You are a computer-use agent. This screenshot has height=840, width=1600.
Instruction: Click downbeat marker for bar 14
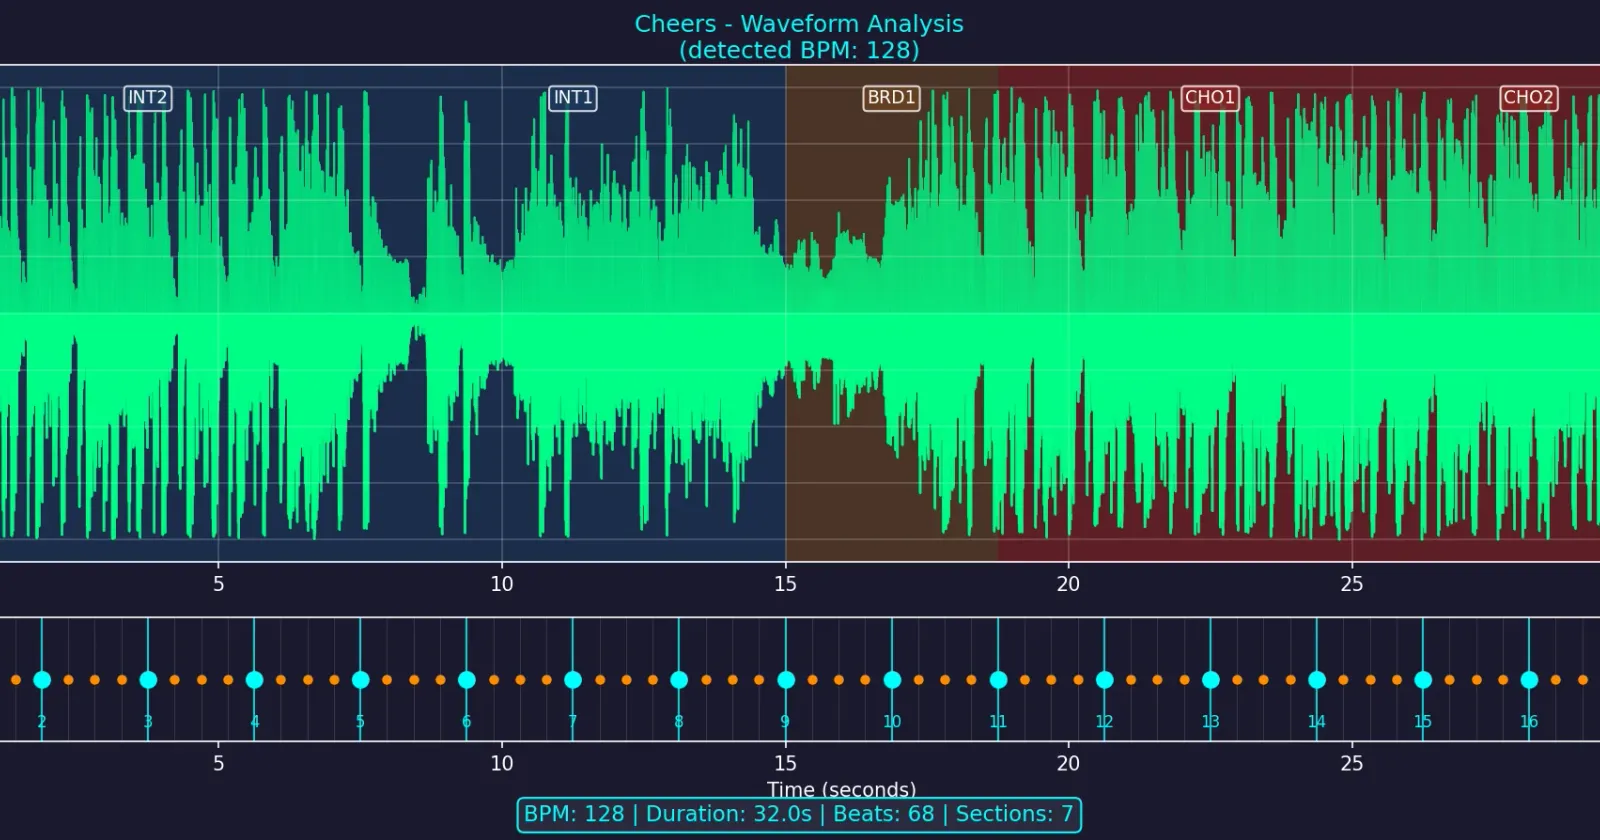[1317, 680]
